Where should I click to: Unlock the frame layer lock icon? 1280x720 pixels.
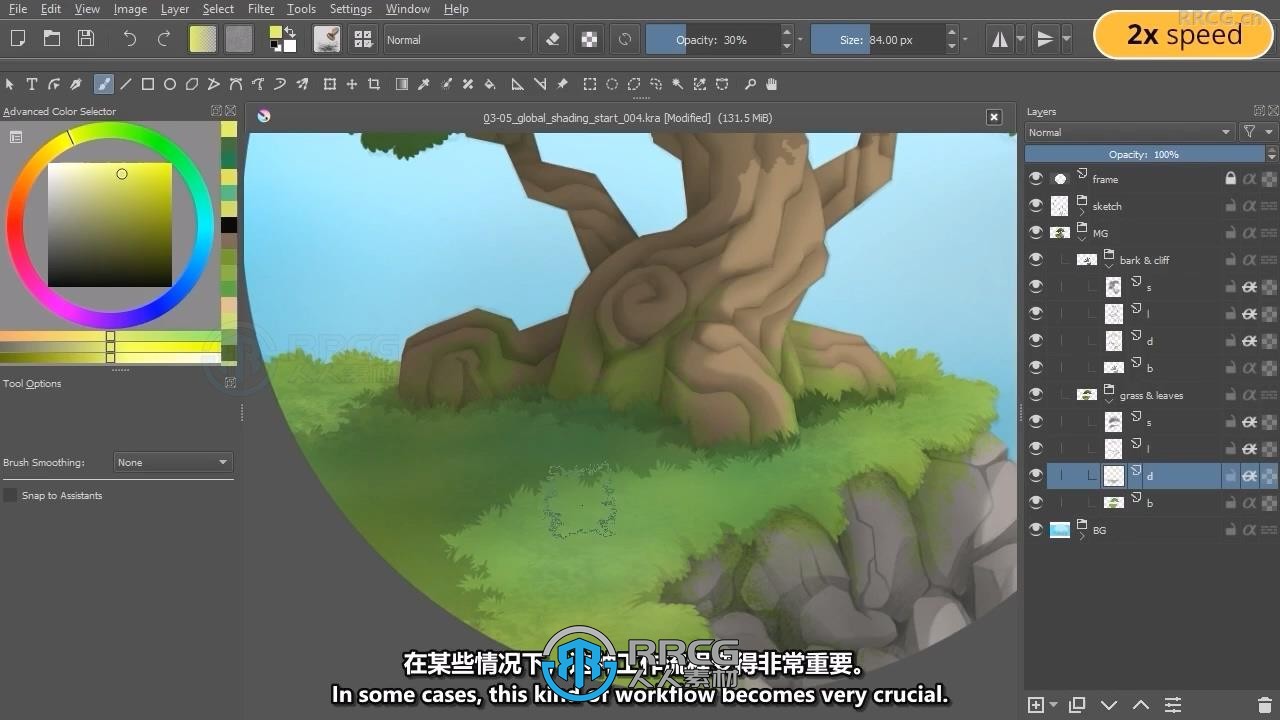[x=1231, y=179]
